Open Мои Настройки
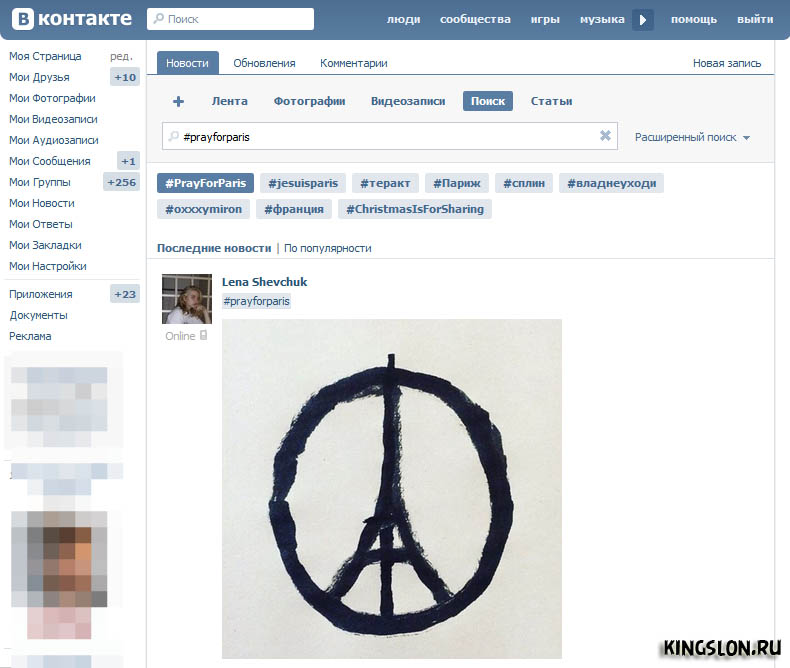 tap(48, 266)
